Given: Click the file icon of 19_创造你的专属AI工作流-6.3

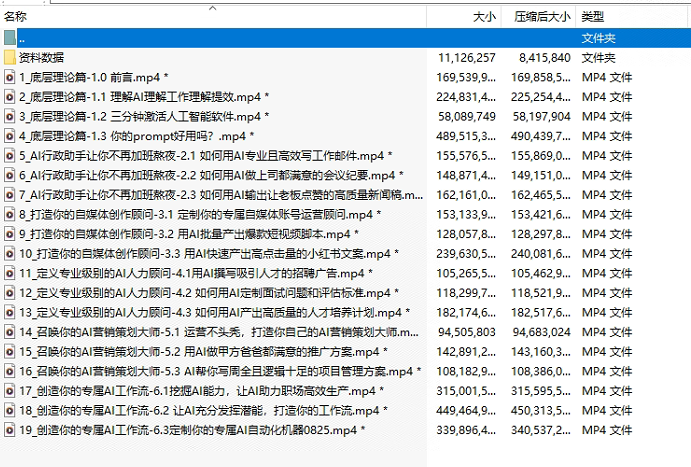Looking at the screenshot, I should [x=10, y=430].
